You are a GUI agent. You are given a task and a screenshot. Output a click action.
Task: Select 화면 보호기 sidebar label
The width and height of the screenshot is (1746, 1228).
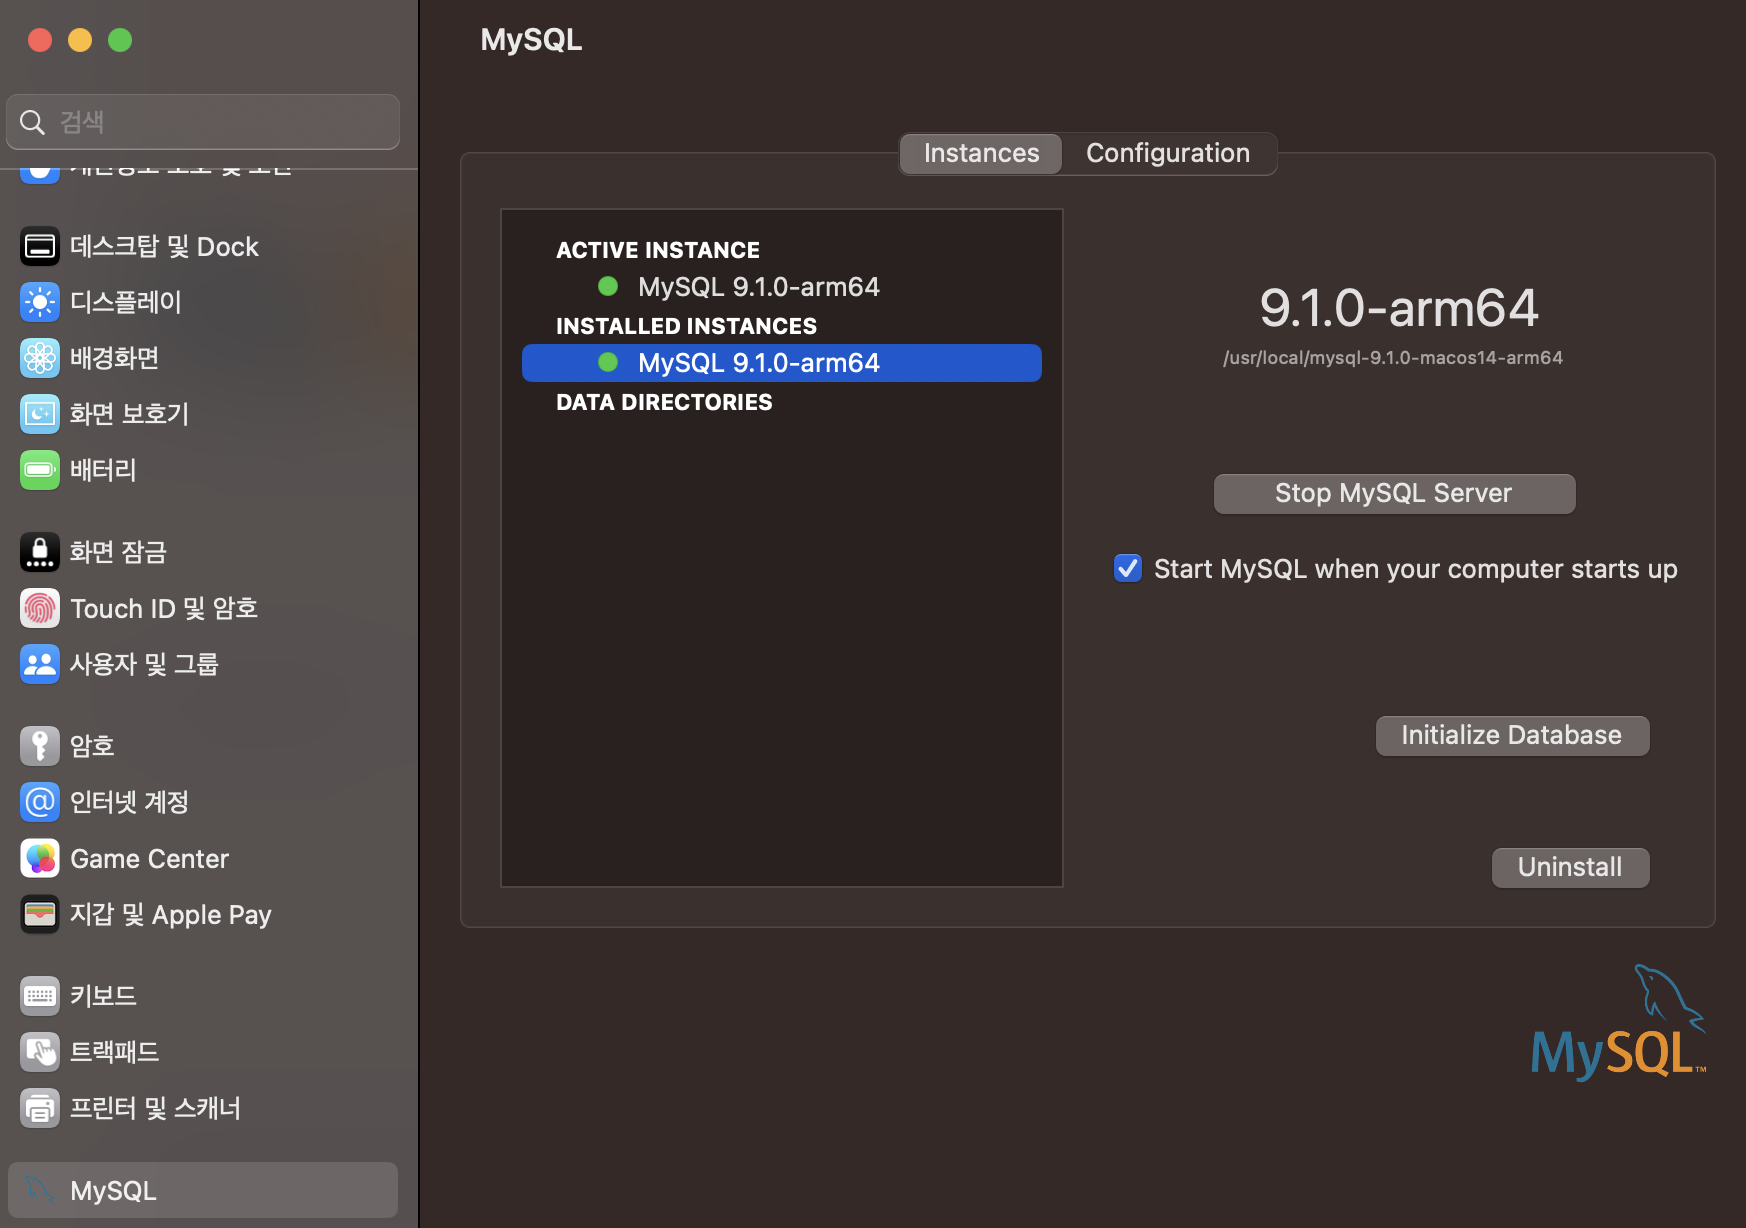pyautogui.click(x=129, y=414)
